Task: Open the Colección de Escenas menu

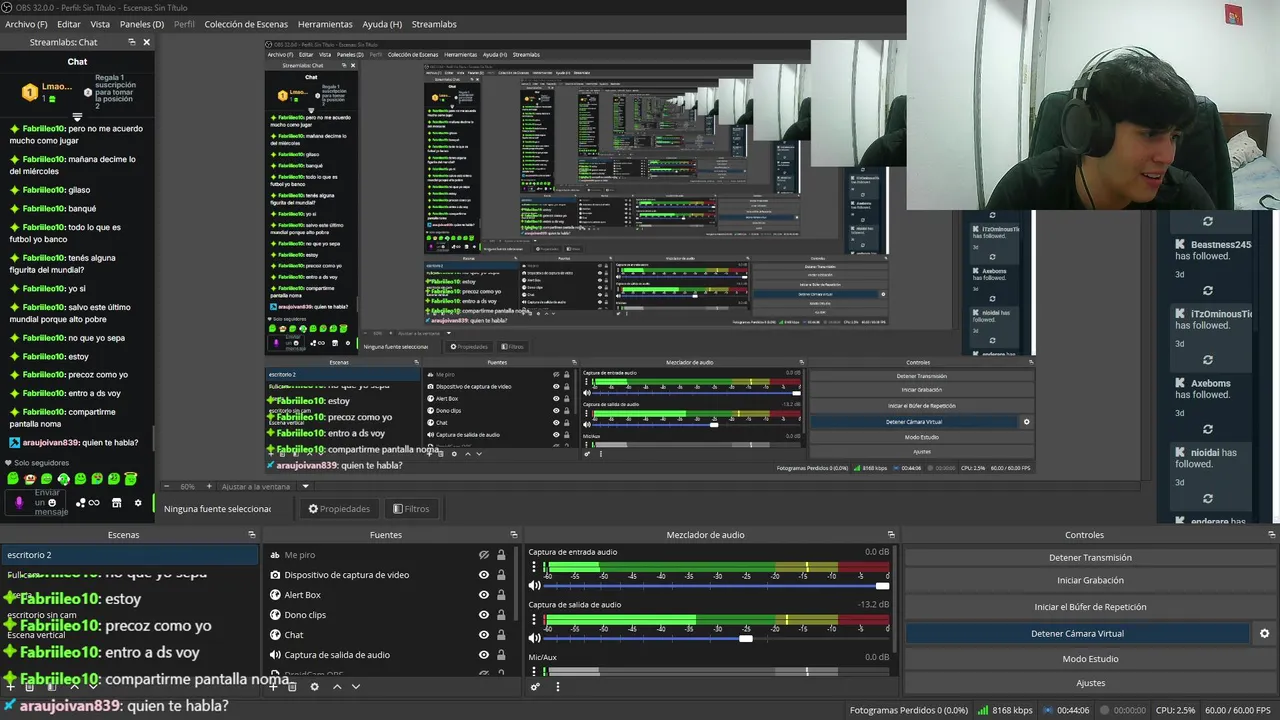Action: tap(246, 24)
